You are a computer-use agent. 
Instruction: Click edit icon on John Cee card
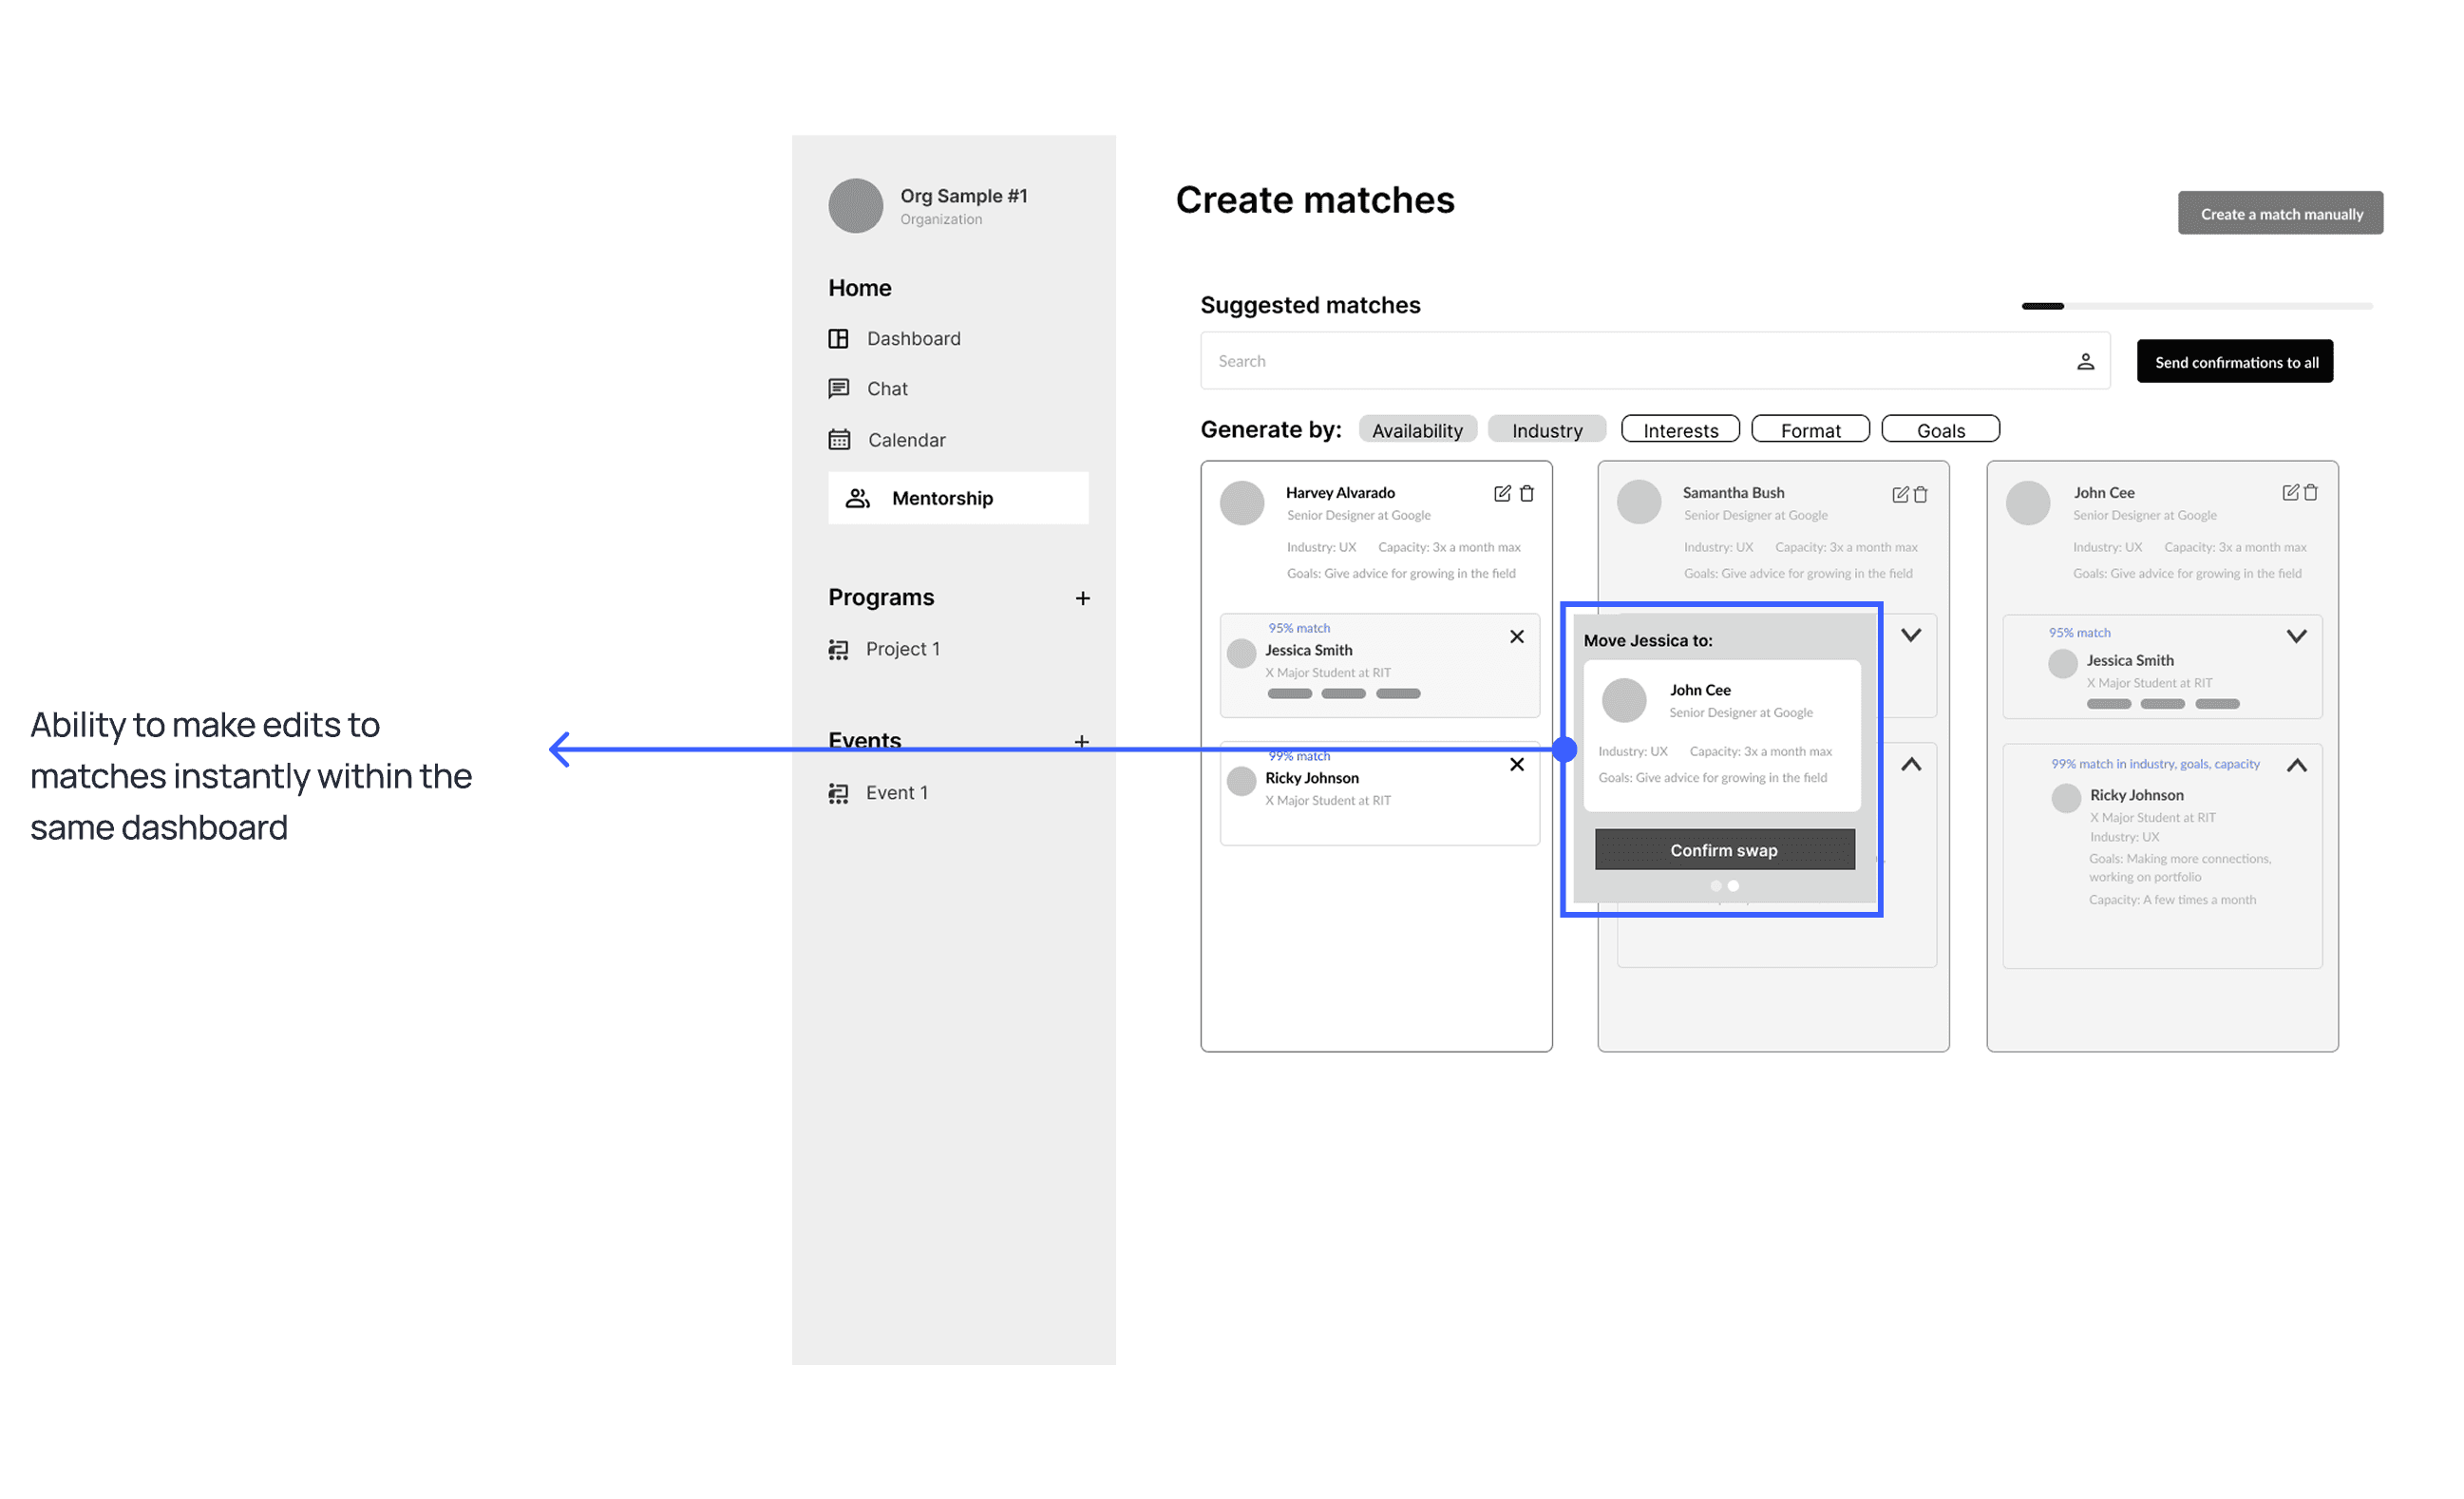pos(2290,492)
